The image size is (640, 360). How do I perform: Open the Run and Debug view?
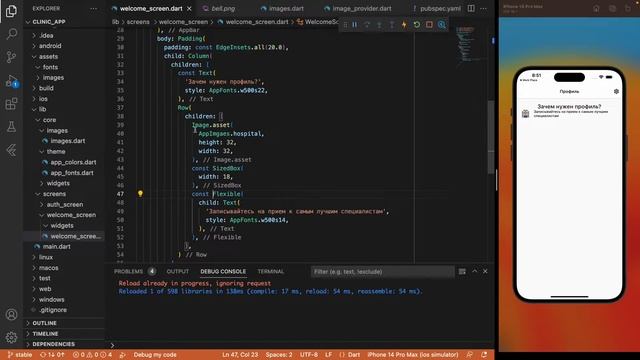[11, 81]
